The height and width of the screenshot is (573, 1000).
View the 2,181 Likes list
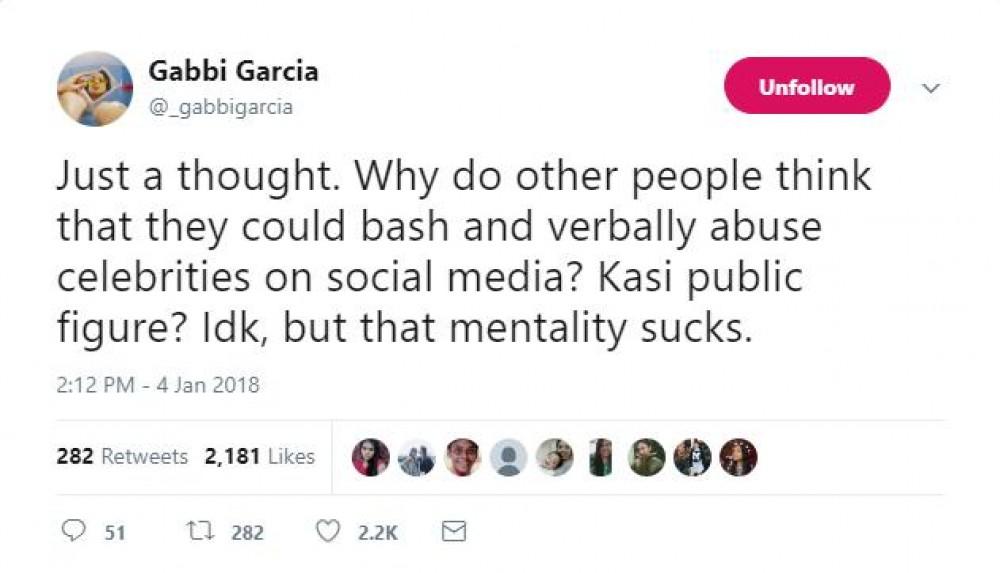[260, 457]
